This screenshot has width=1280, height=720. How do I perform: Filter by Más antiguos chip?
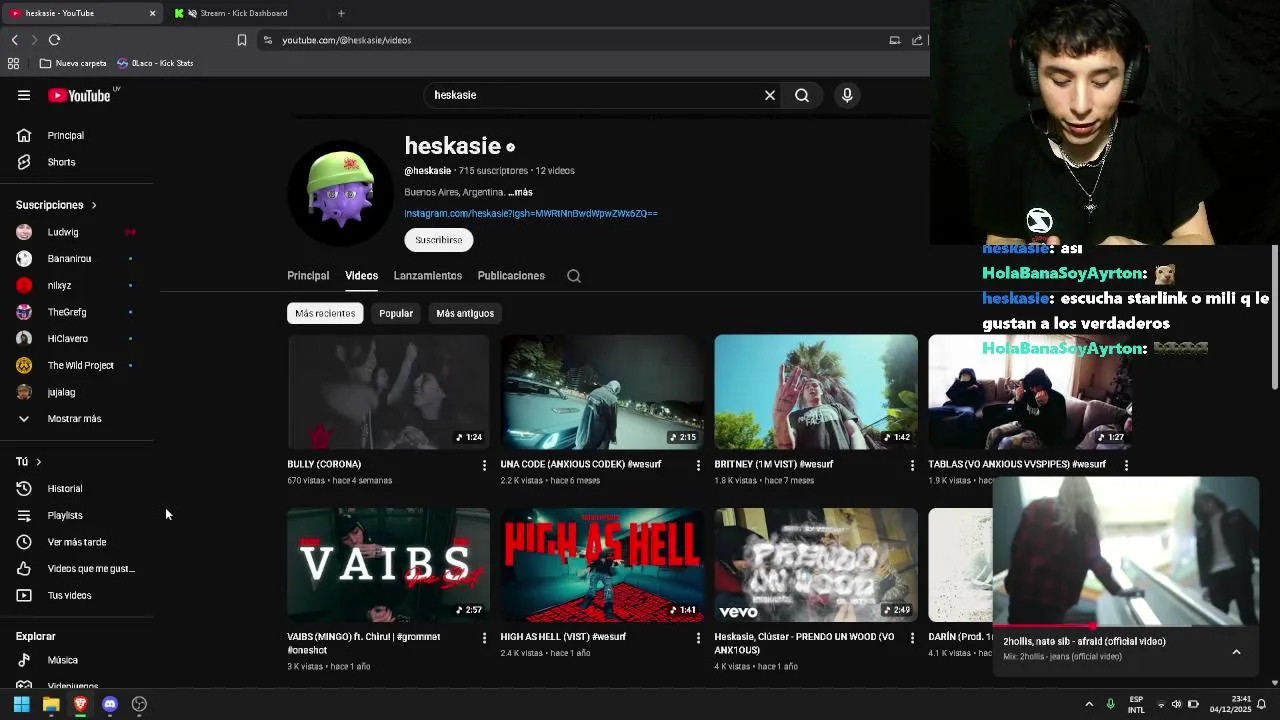(x=465, y=313)
